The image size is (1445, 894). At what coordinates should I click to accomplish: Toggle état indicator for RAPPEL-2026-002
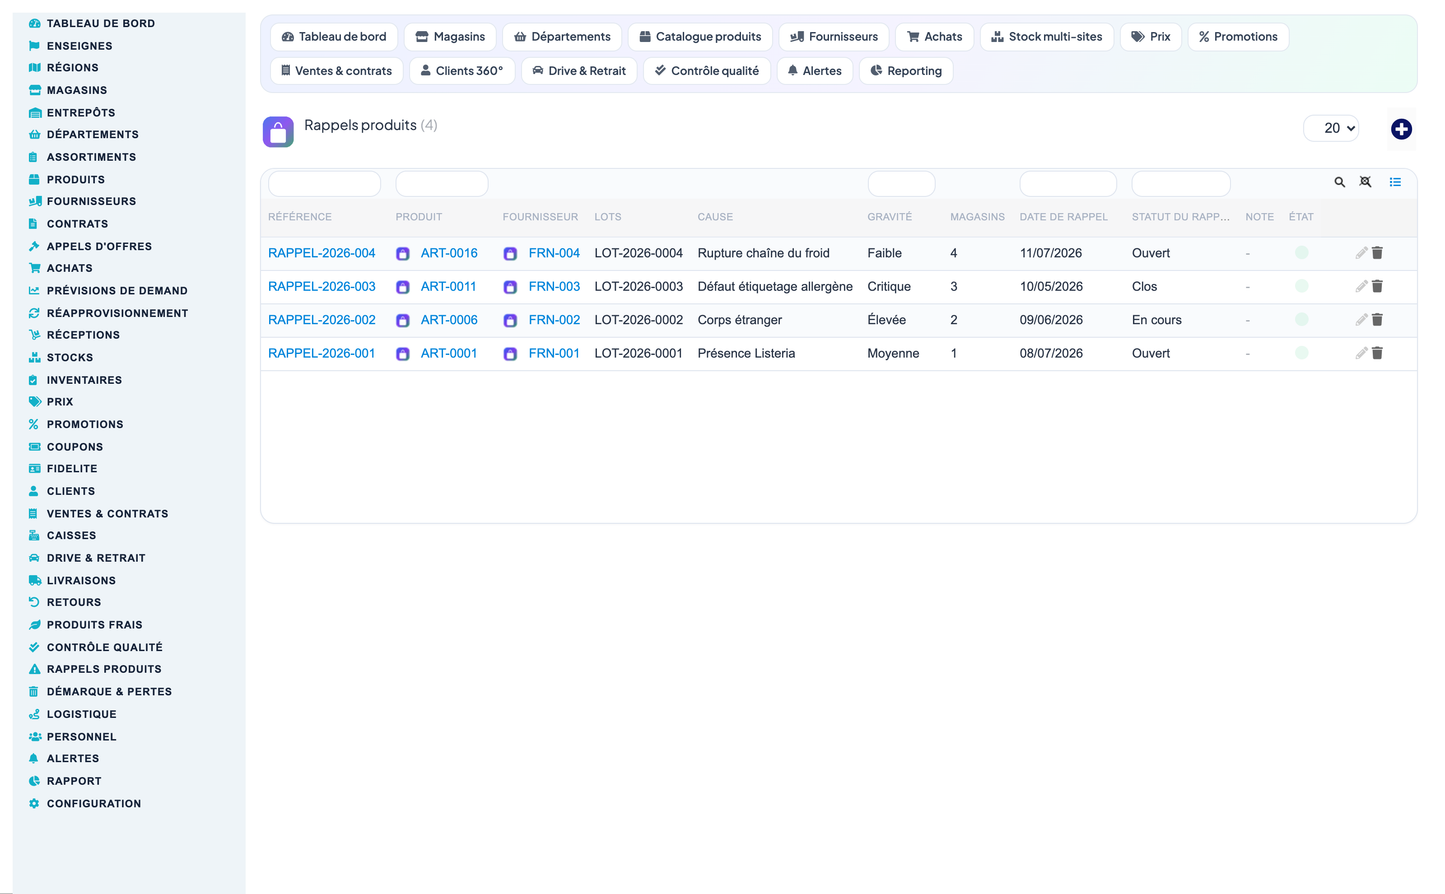coord(1301,320)
